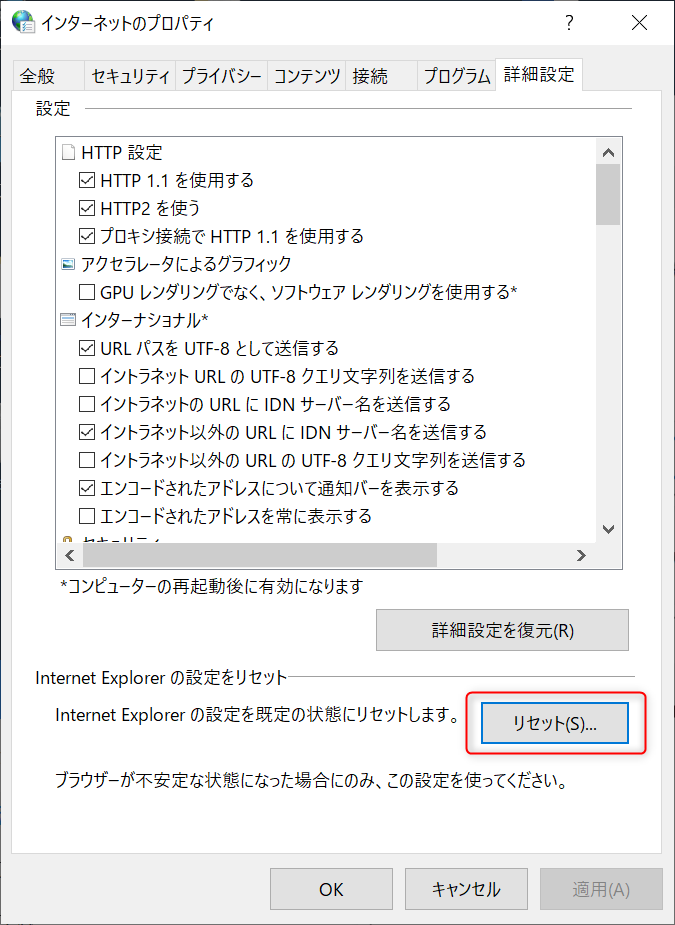Click the インターナショナル category icon
This screenshot has height=925, width=675.
pyautogui.click(x=68, y=320)
